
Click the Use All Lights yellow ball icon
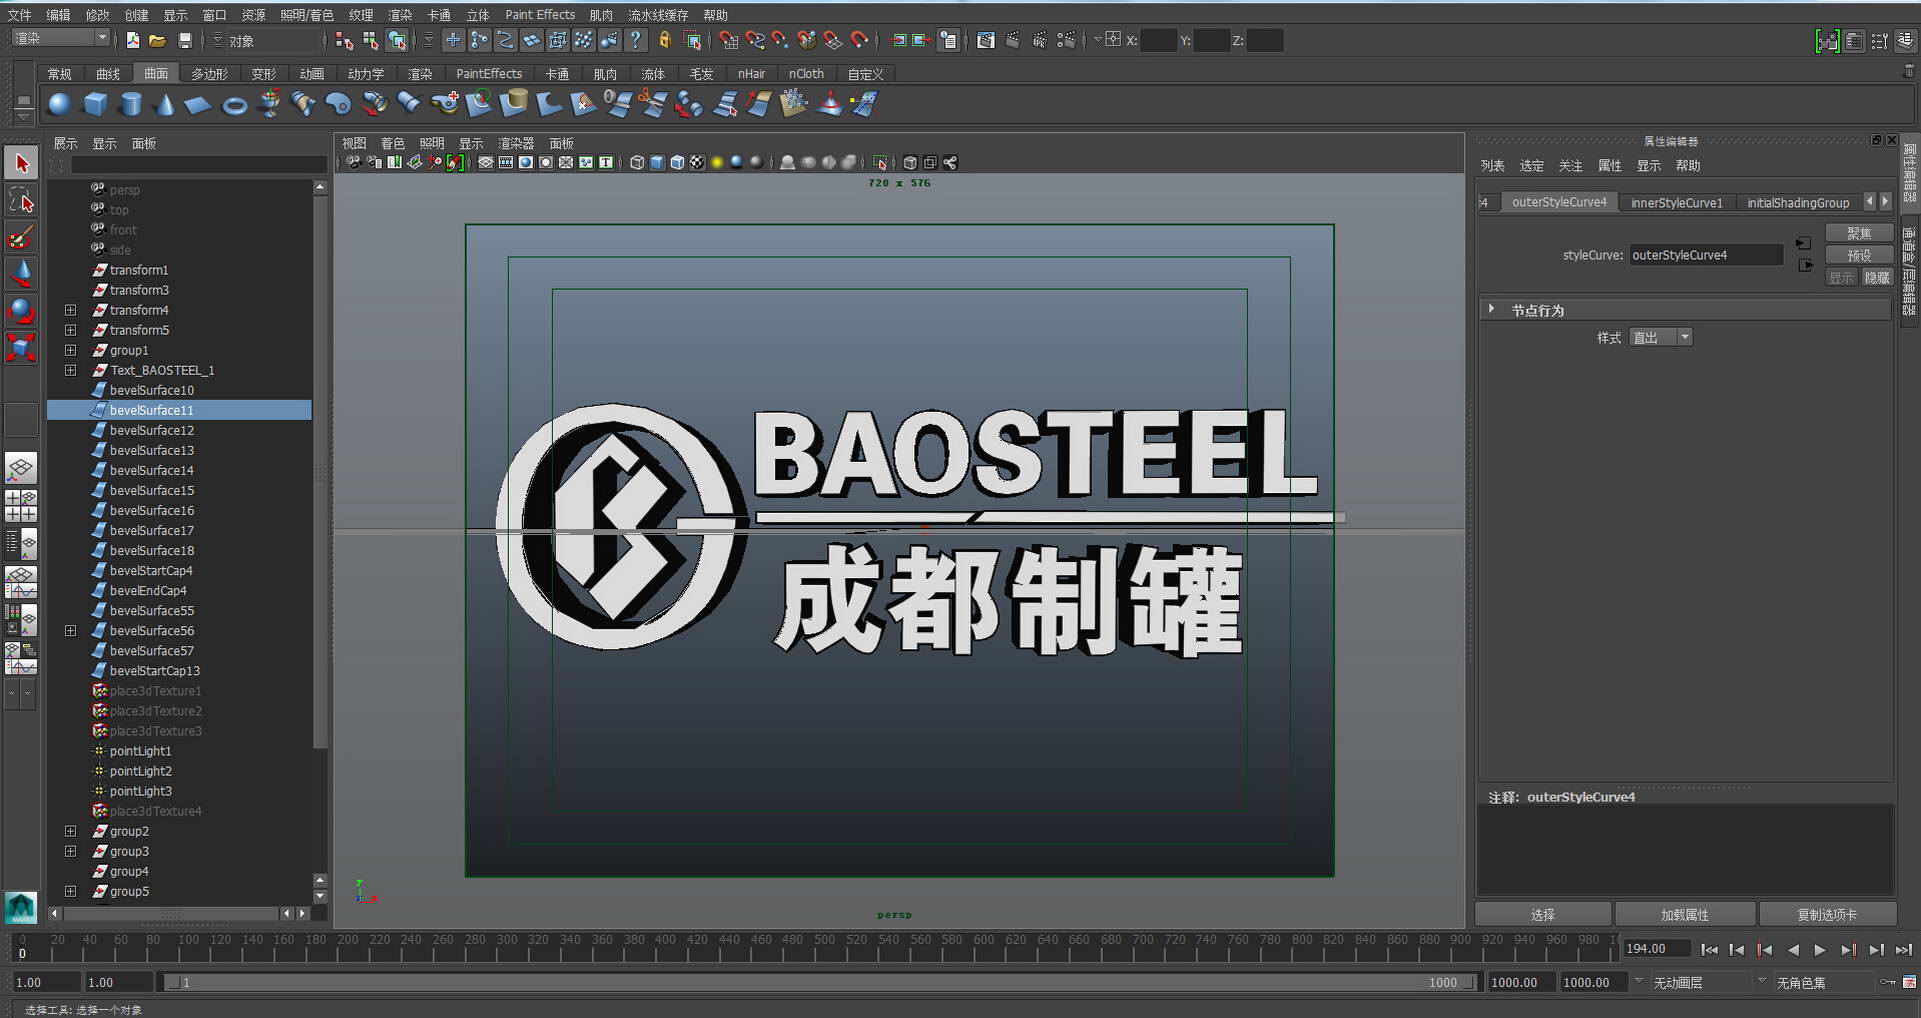(717, 163)
